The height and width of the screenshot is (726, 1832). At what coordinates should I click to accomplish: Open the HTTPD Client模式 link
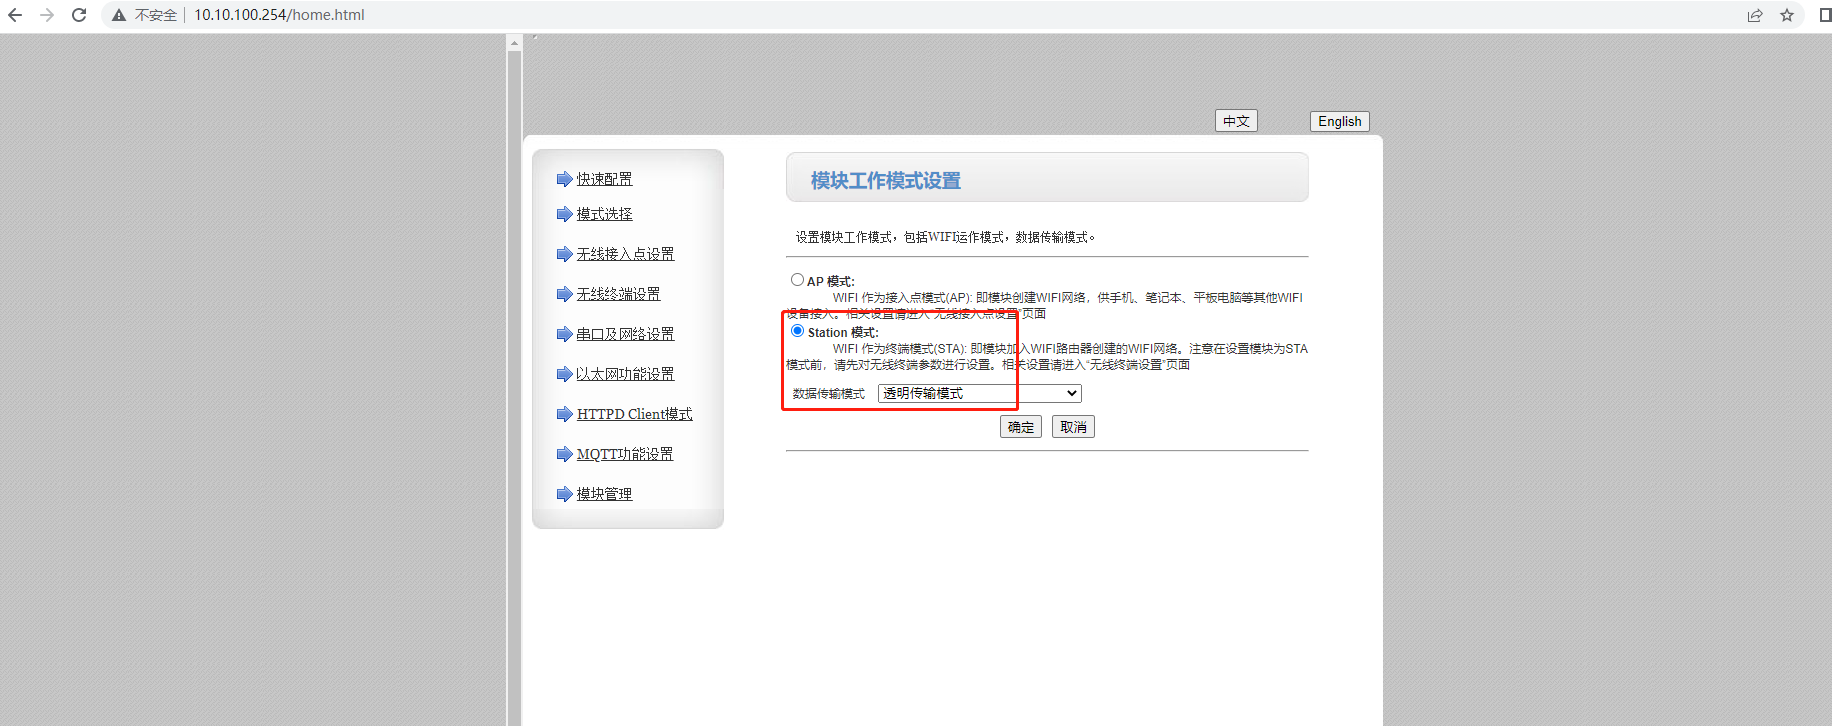click(634, 414)
